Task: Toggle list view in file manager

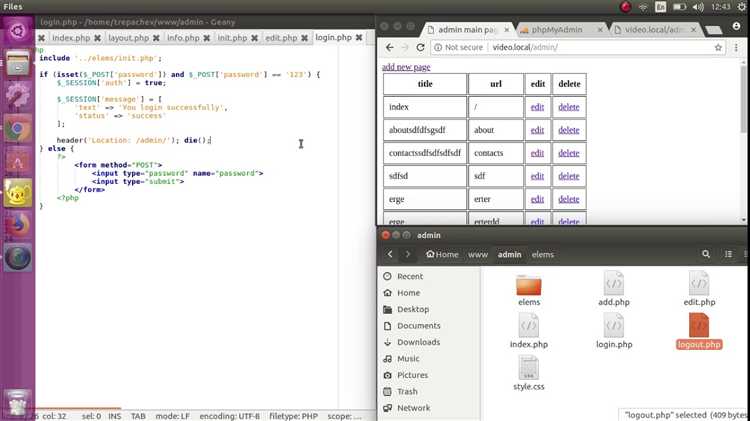Action: 728,254
